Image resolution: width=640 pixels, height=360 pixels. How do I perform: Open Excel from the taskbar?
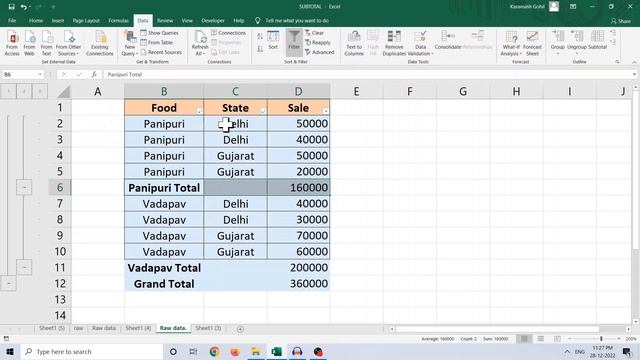[x=276, y=351]
